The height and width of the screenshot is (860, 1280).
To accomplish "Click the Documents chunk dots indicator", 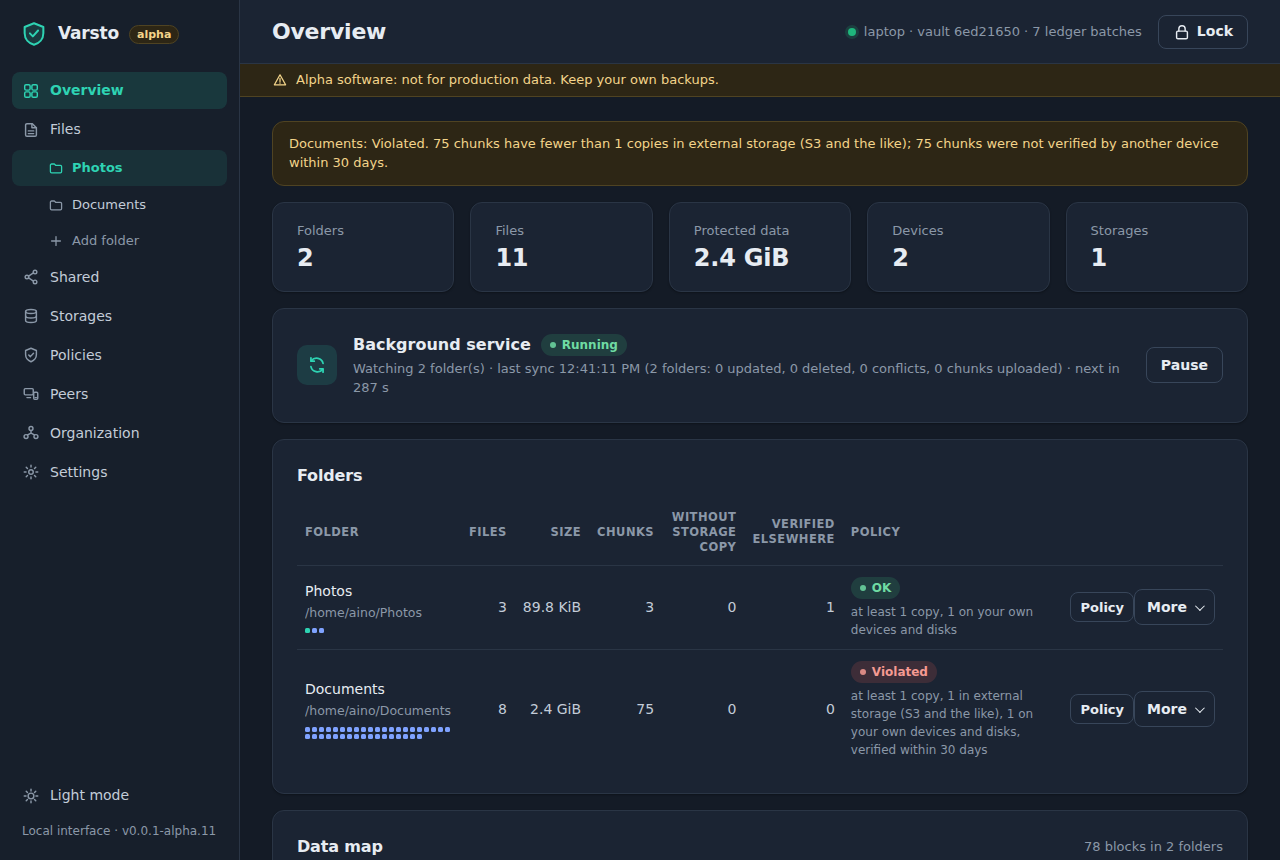I will pos(377,733).
